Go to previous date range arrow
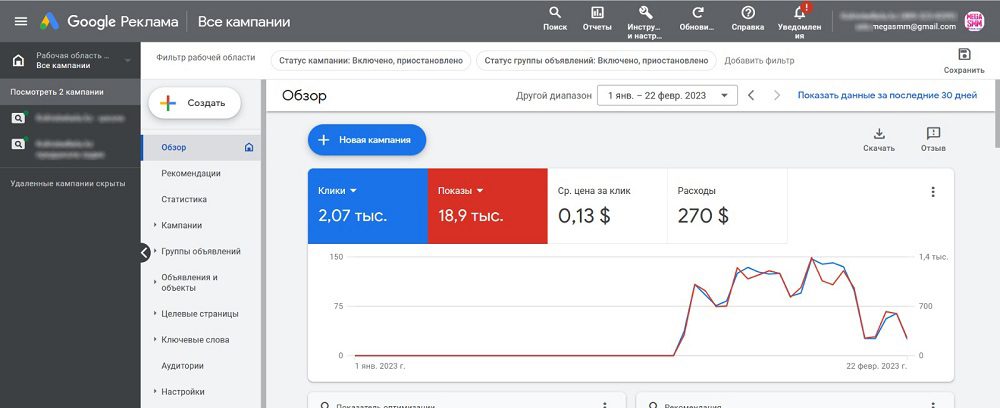Viewport: 1000px width, 408px height. tap(751, 96)
